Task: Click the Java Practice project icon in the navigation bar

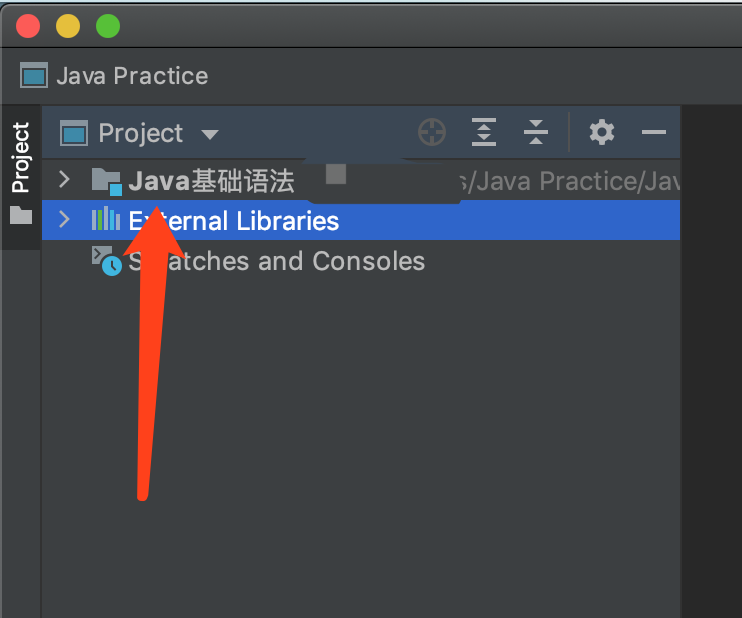Action: pos(34,76)
